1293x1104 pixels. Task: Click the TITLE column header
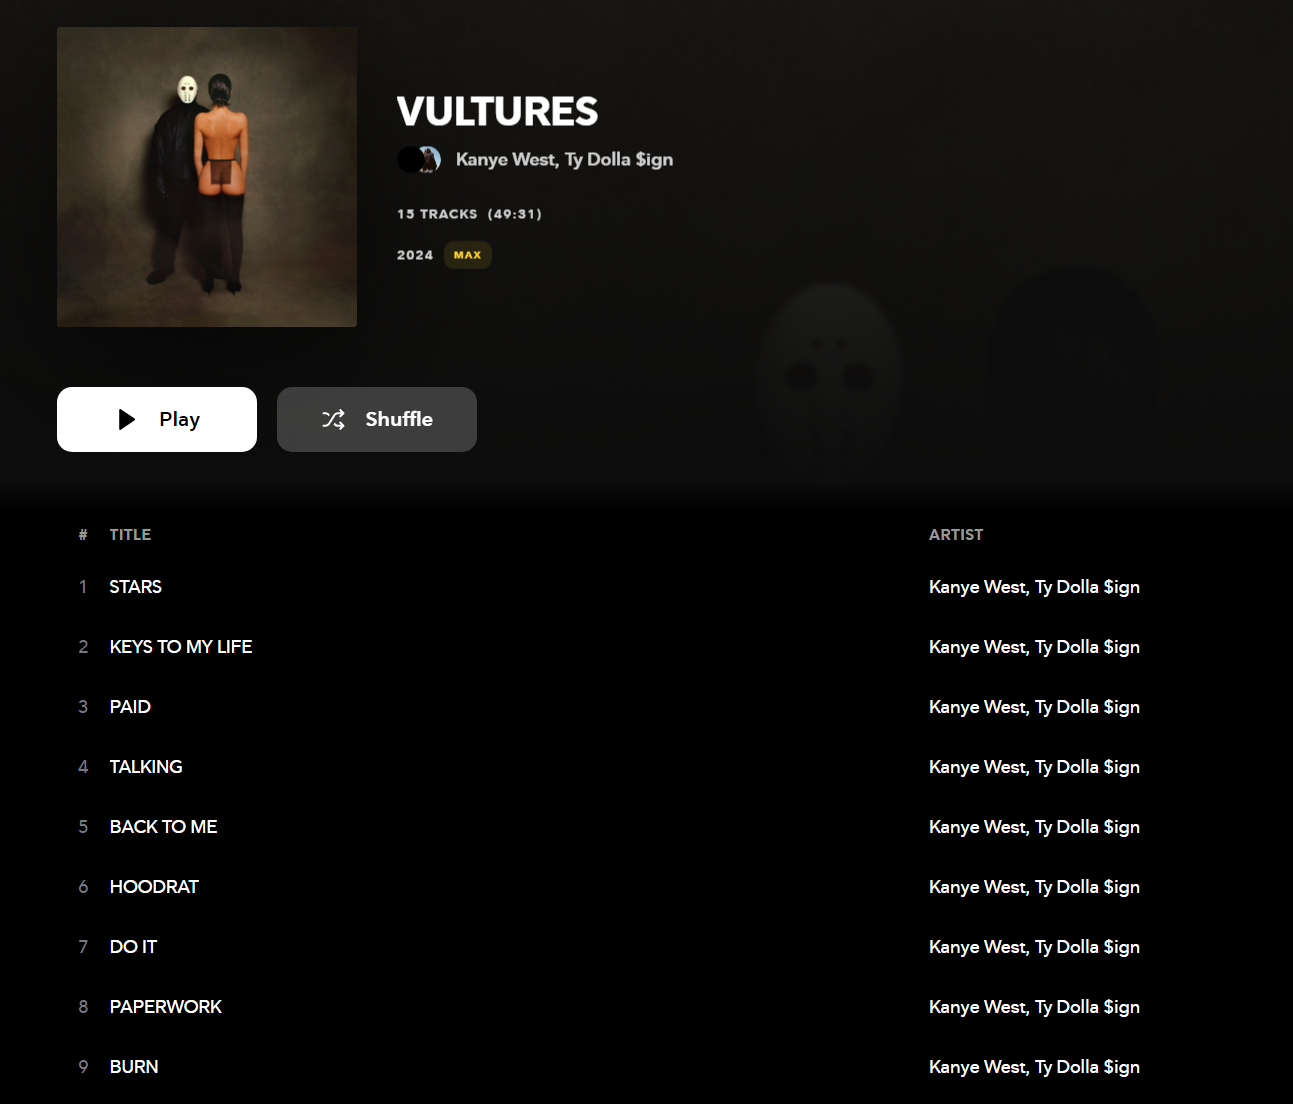coord(130,535)
